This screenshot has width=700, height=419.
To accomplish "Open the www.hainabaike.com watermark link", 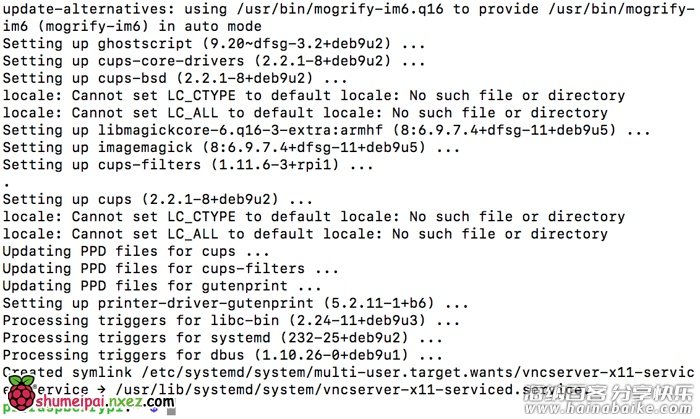I will [x=608, y=408].
